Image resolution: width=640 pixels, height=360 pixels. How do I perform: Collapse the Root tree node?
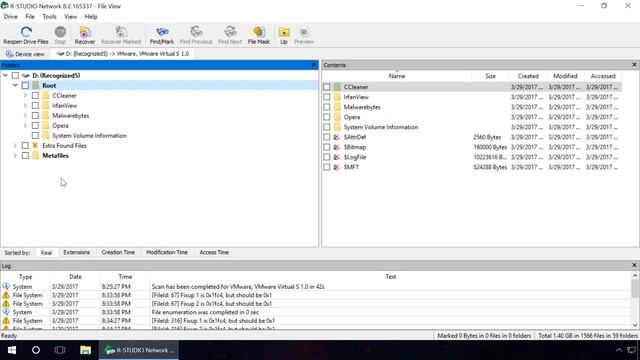(x=15, y=85)
